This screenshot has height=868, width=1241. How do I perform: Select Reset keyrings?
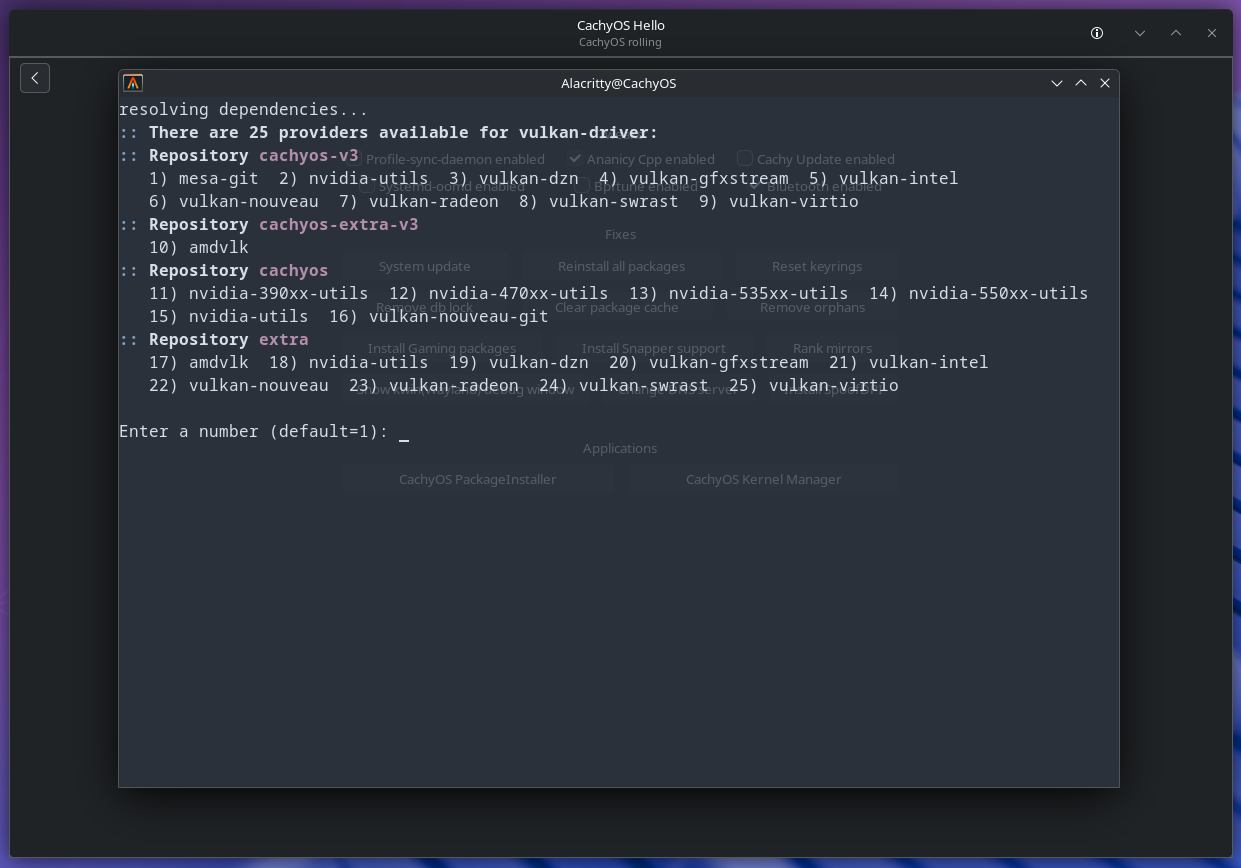(x=817, y=266)
